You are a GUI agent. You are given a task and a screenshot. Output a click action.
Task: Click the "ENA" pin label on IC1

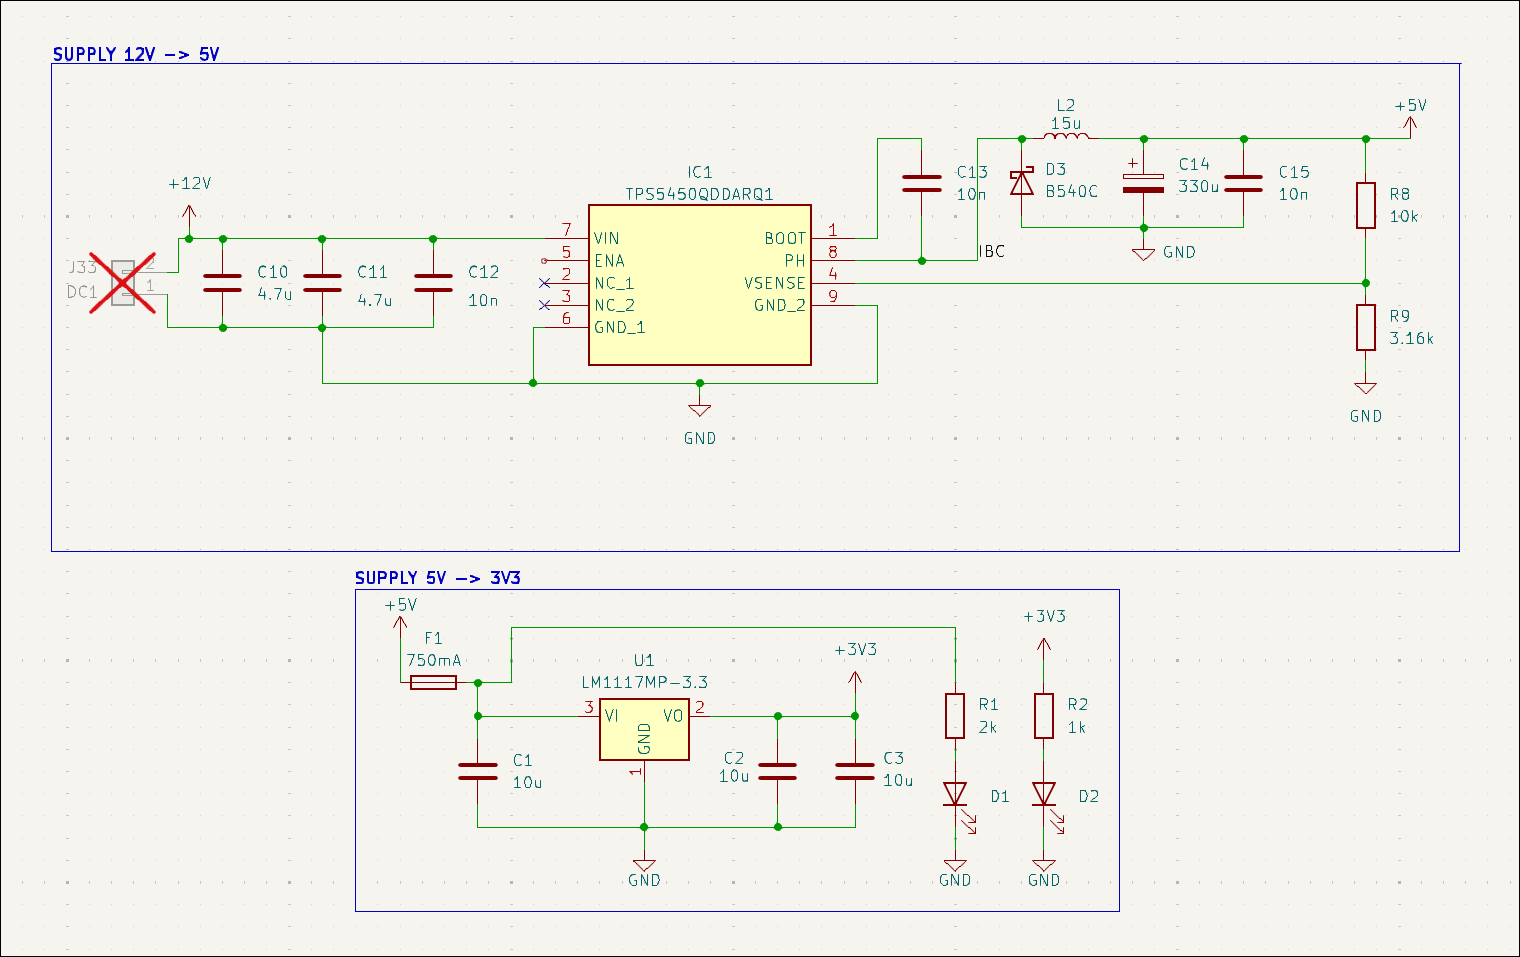point(609,260)
